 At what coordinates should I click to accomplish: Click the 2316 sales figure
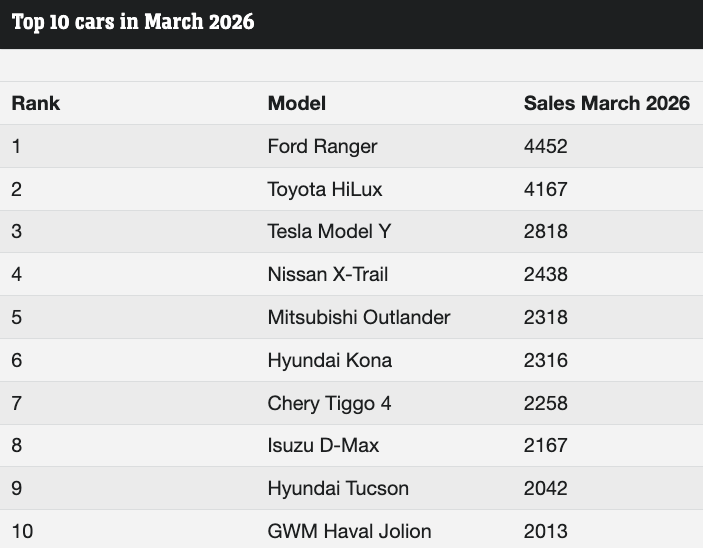pyautogui.click(x=545, y=361)
